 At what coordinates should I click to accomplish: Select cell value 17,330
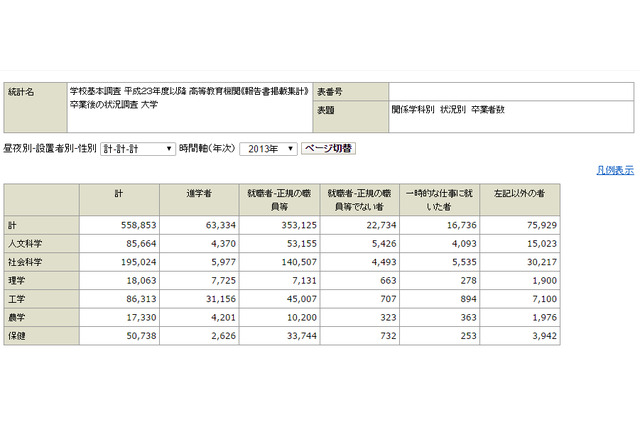pos(141,317)
